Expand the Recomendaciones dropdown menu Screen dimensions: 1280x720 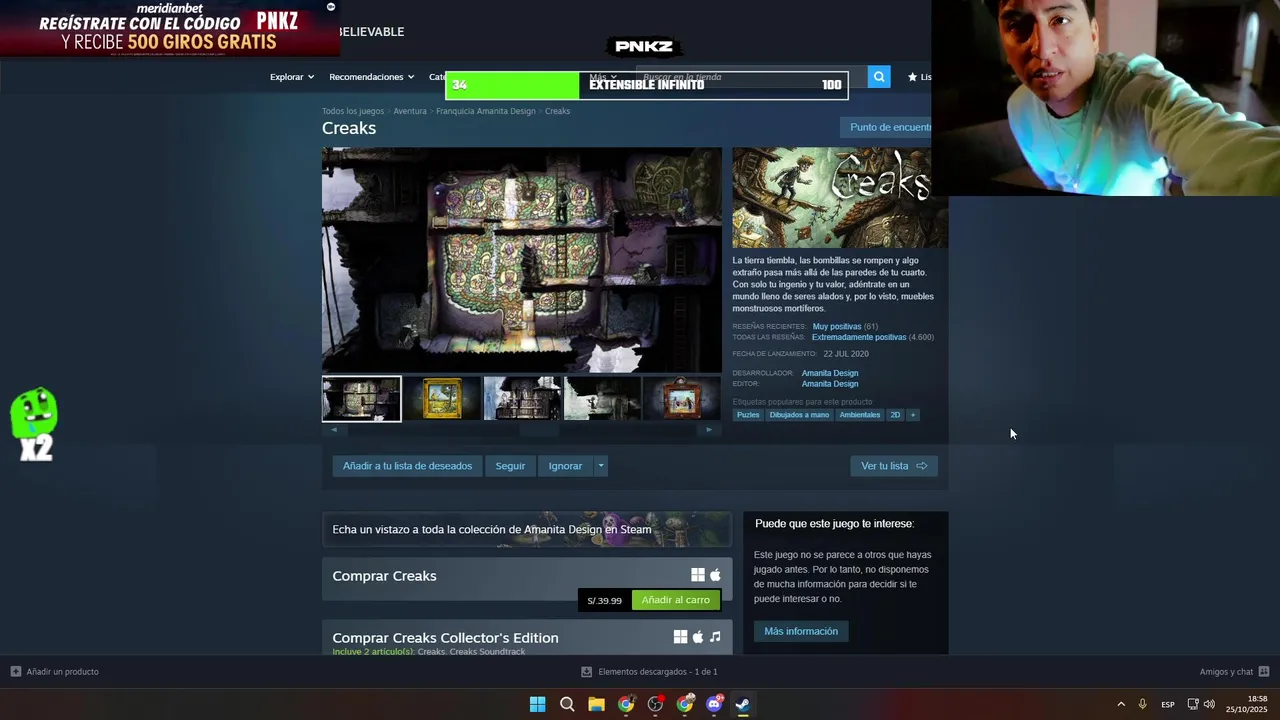(x=372, y=77)
